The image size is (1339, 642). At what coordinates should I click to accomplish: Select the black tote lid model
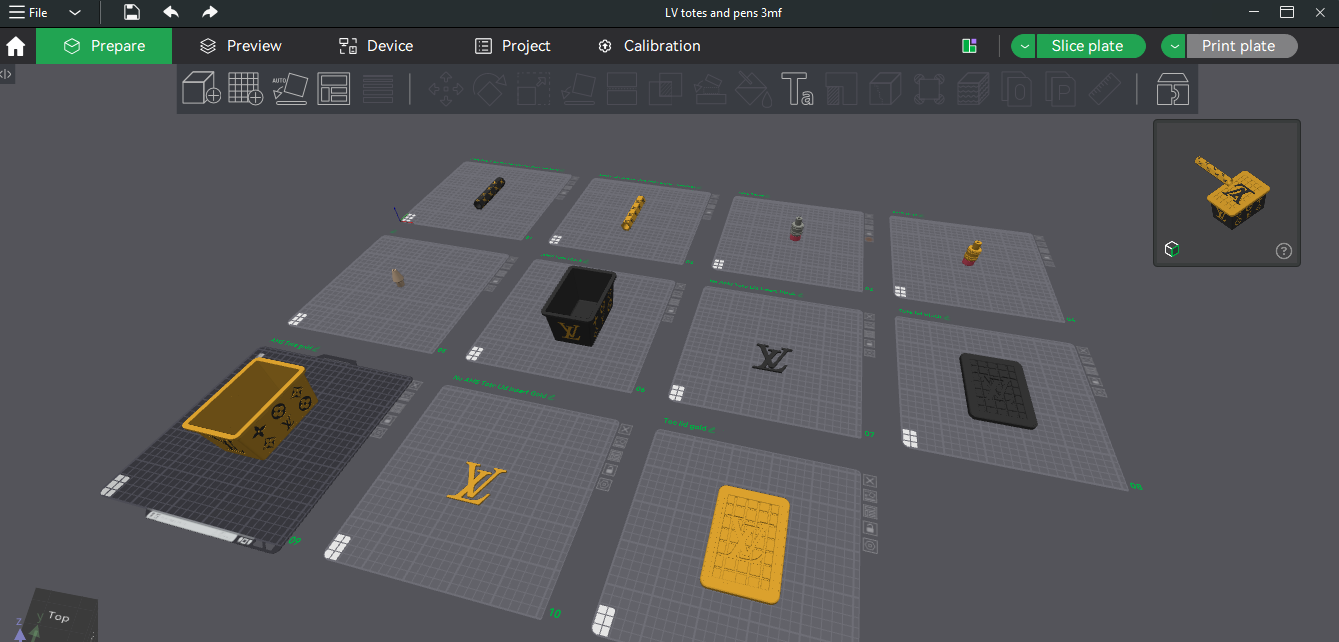[998, 390]
